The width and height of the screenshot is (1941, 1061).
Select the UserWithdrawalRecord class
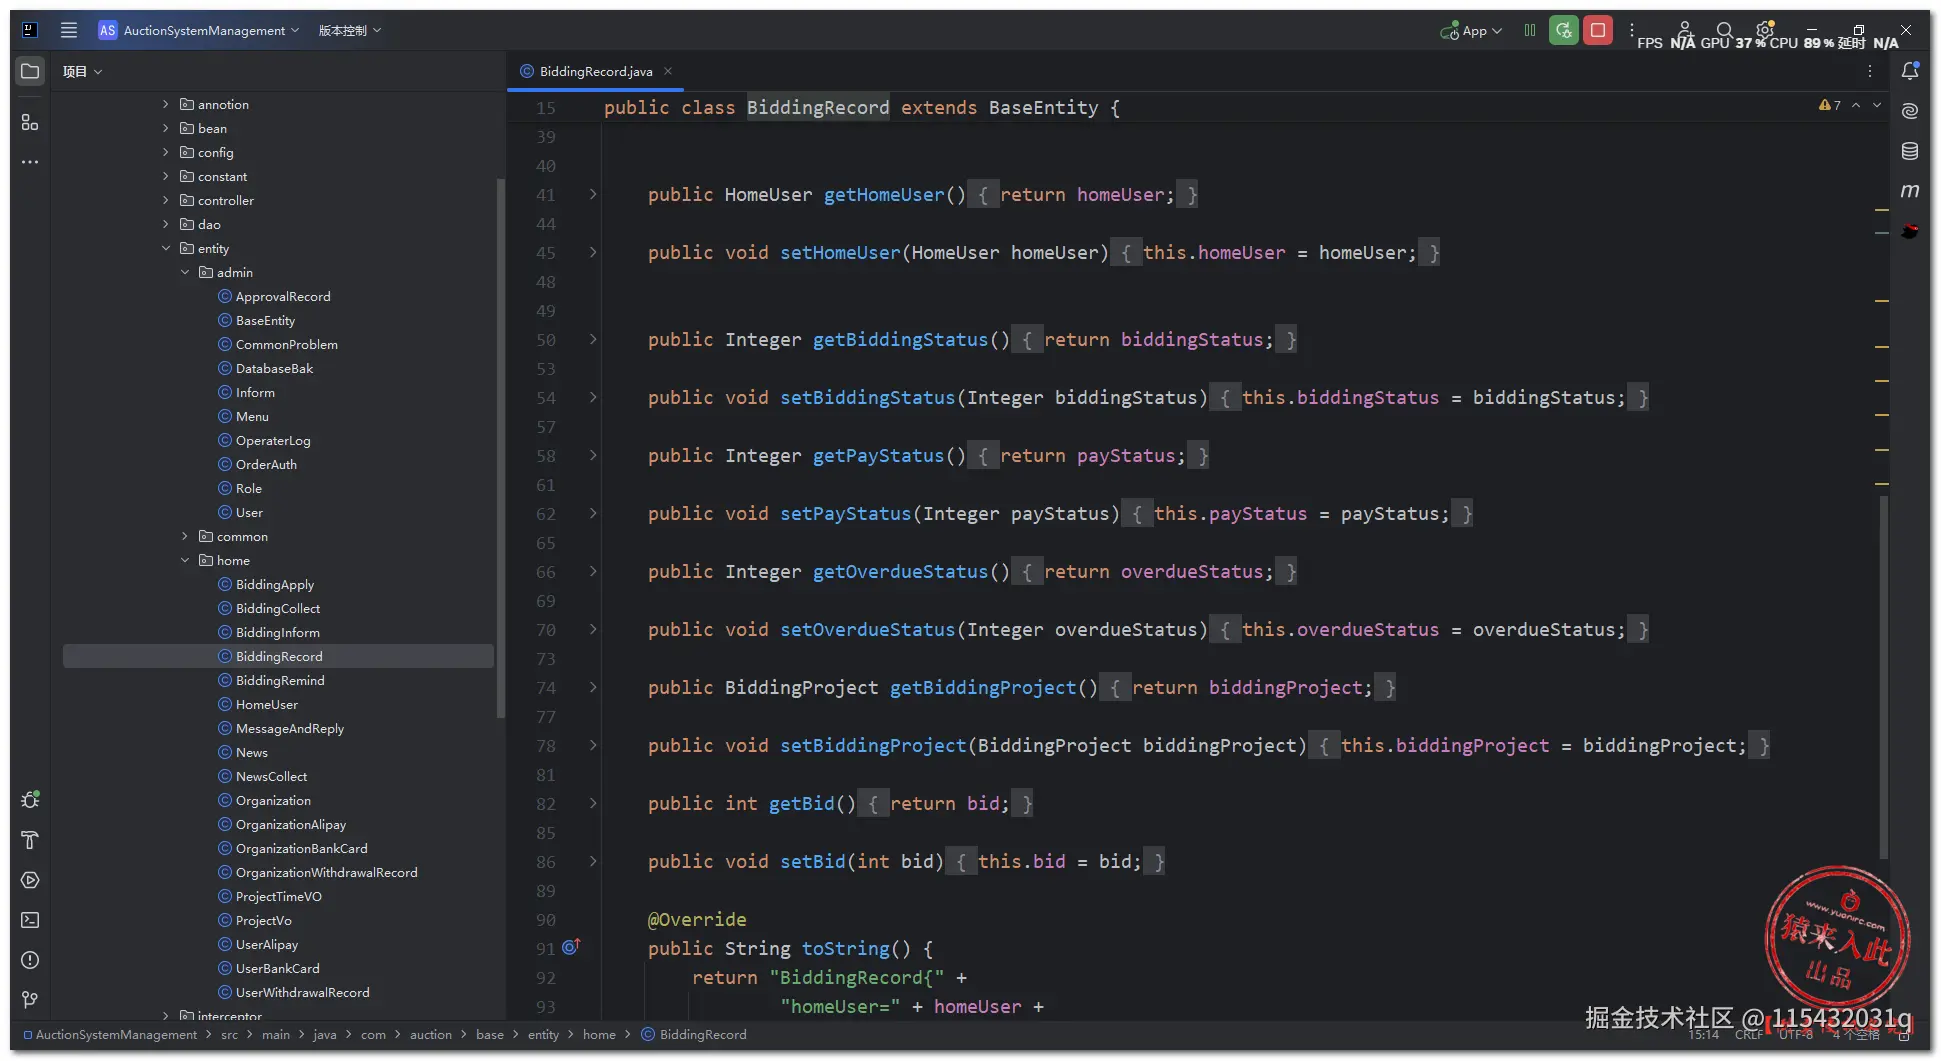tap(303, 992)
